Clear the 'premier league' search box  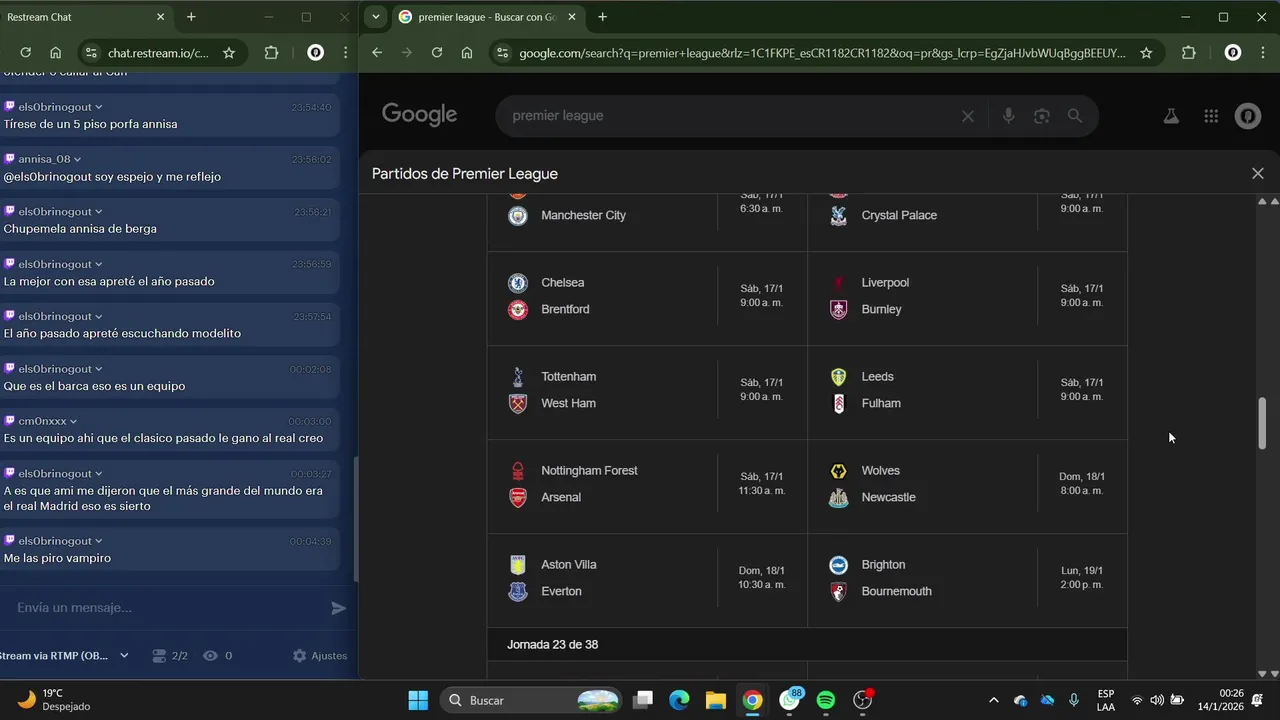[967, 116]
